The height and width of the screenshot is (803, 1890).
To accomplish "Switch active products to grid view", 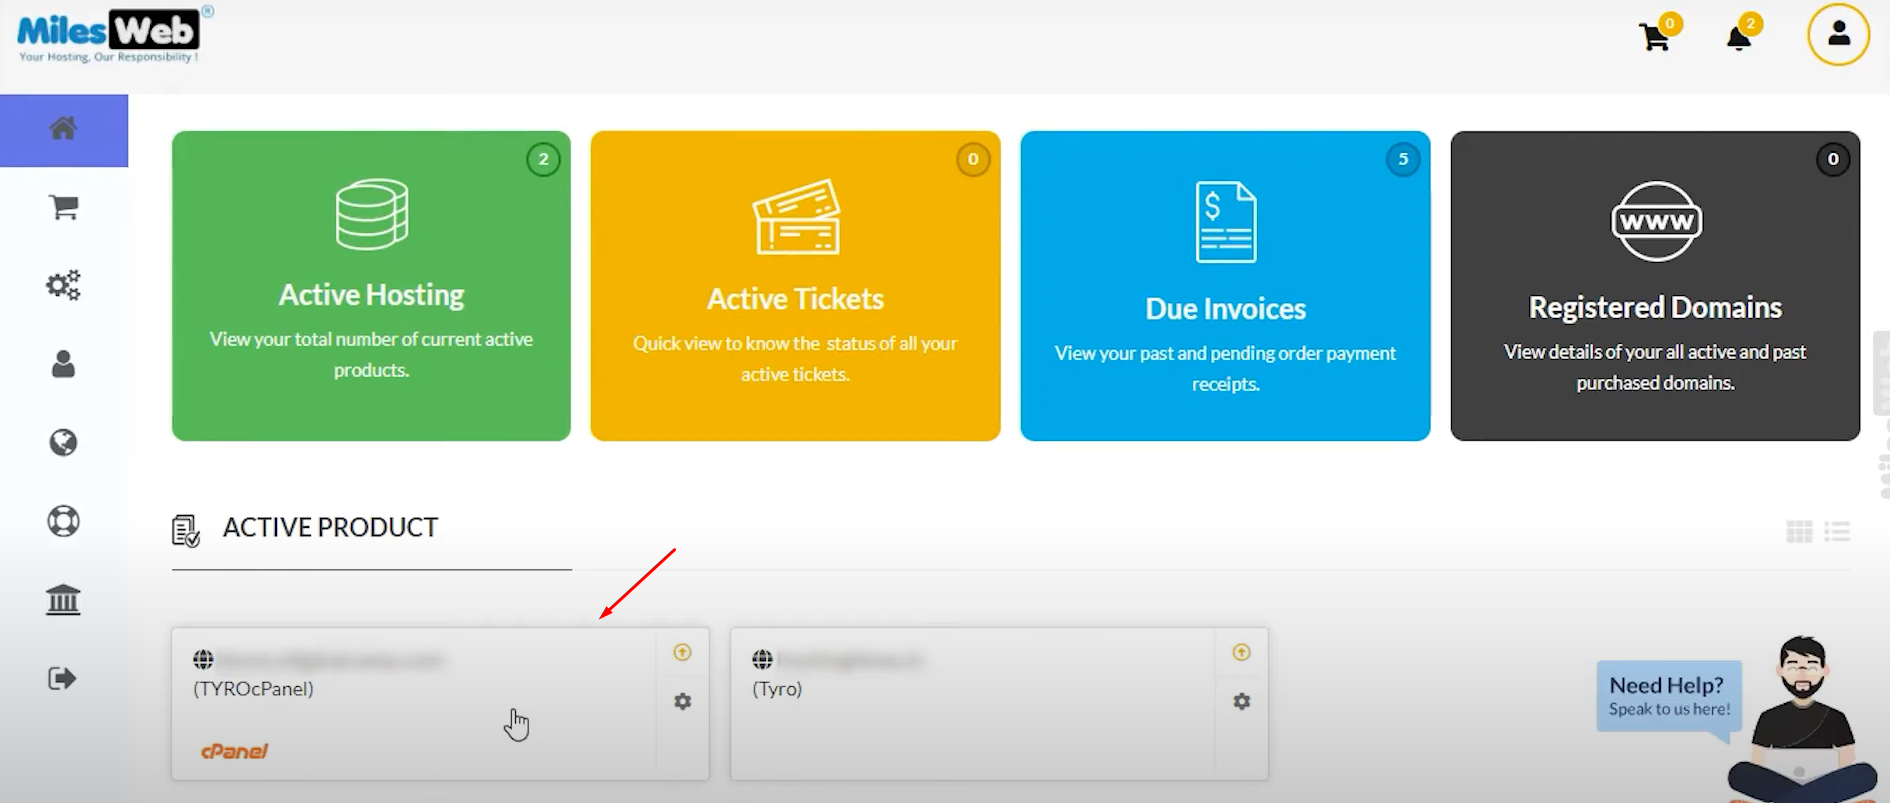I will tap(1799, 532).
